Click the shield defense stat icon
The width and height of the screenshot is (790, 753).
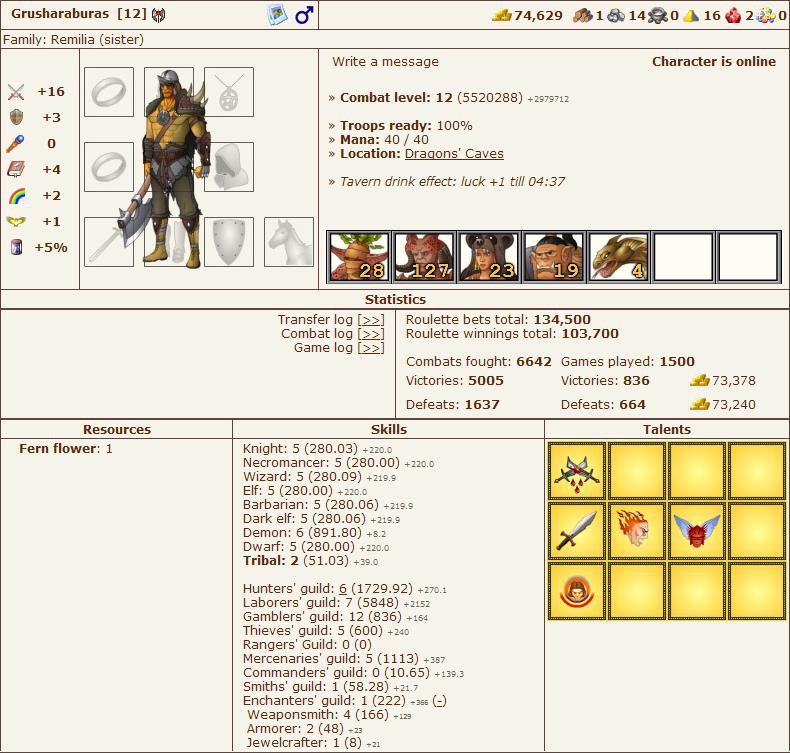coord(16,117)
